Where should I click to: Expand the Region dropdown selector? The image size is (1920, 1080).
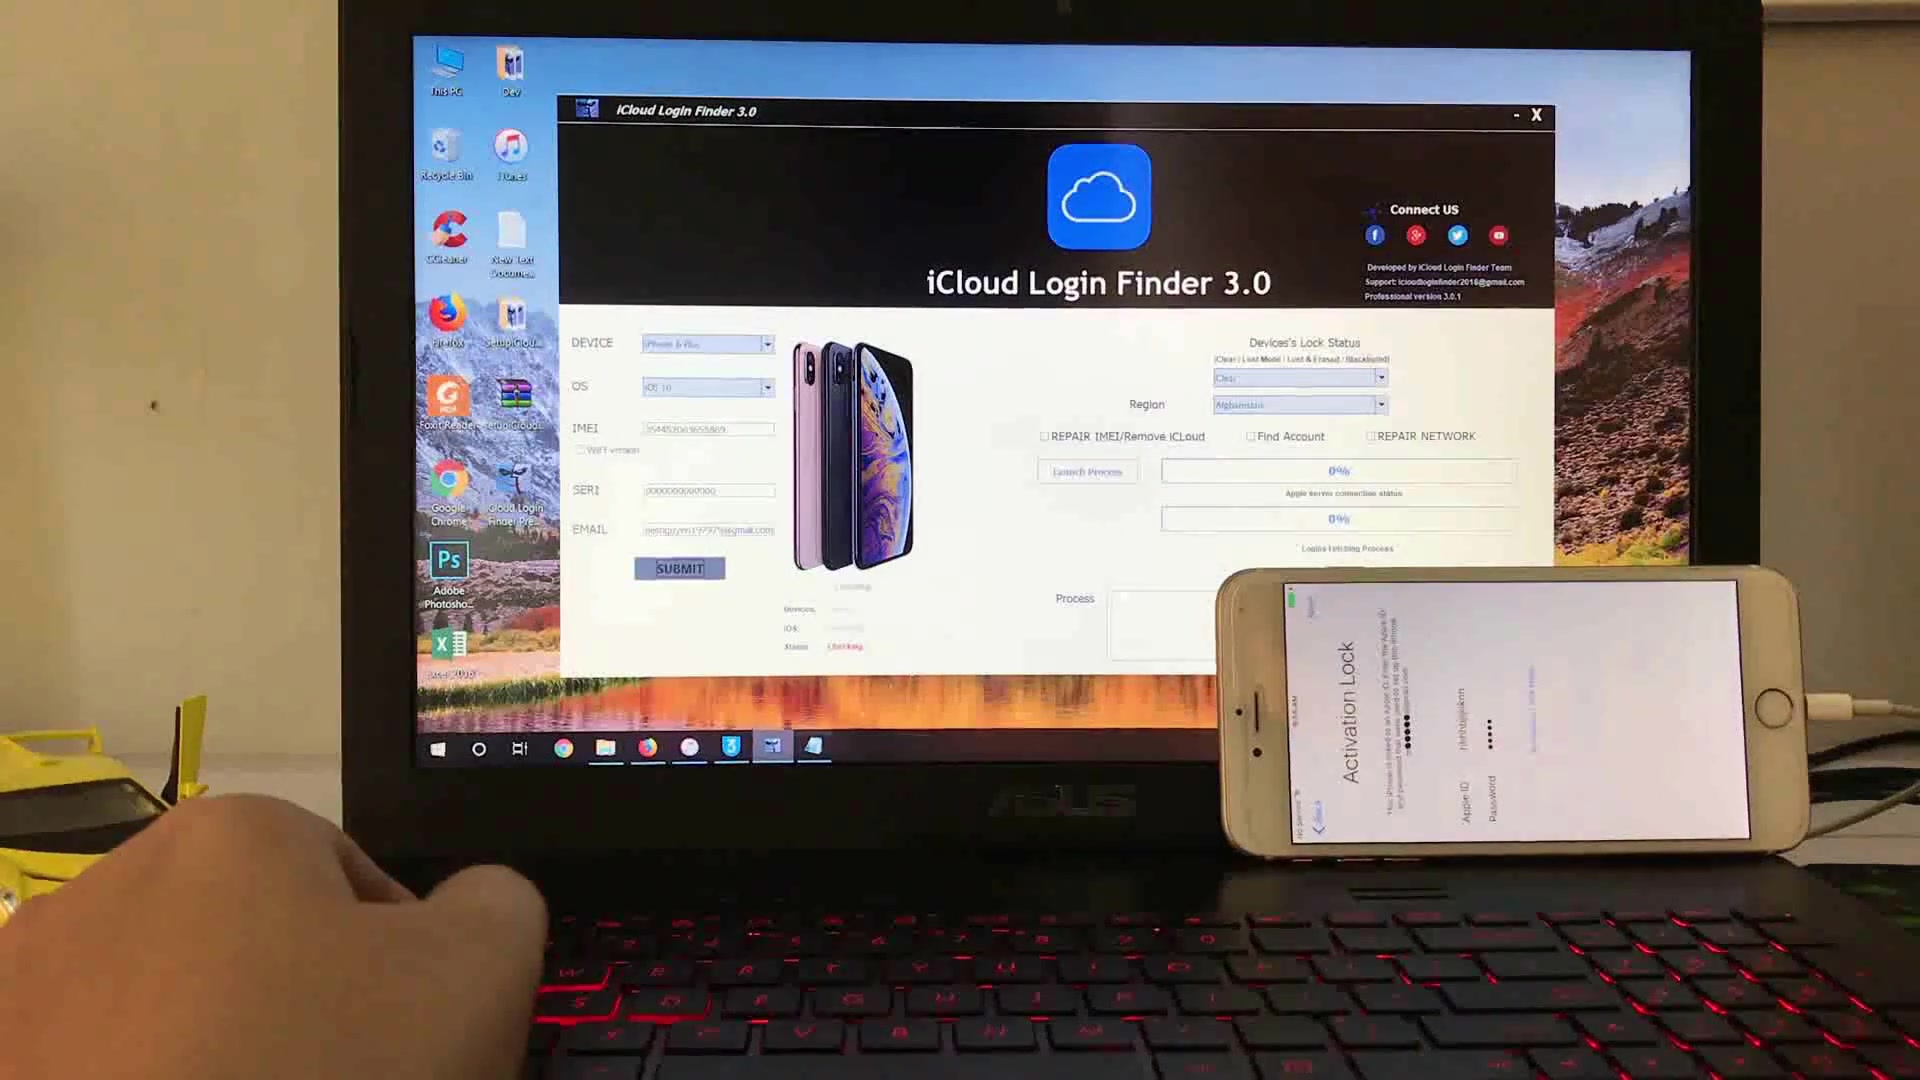tap(1381, 405)
